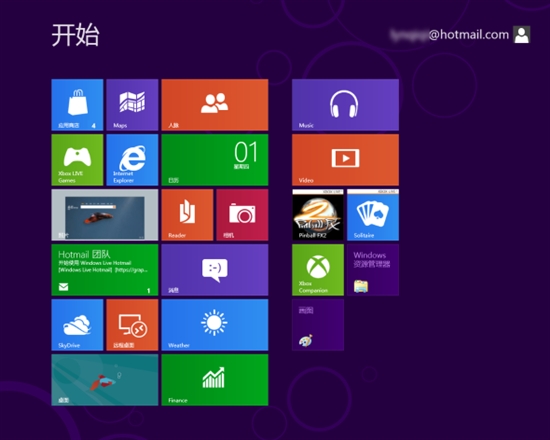Click the @hotmail.com account name
The image size is (550, 440).
pyautogui.click(x=450, y=34)
